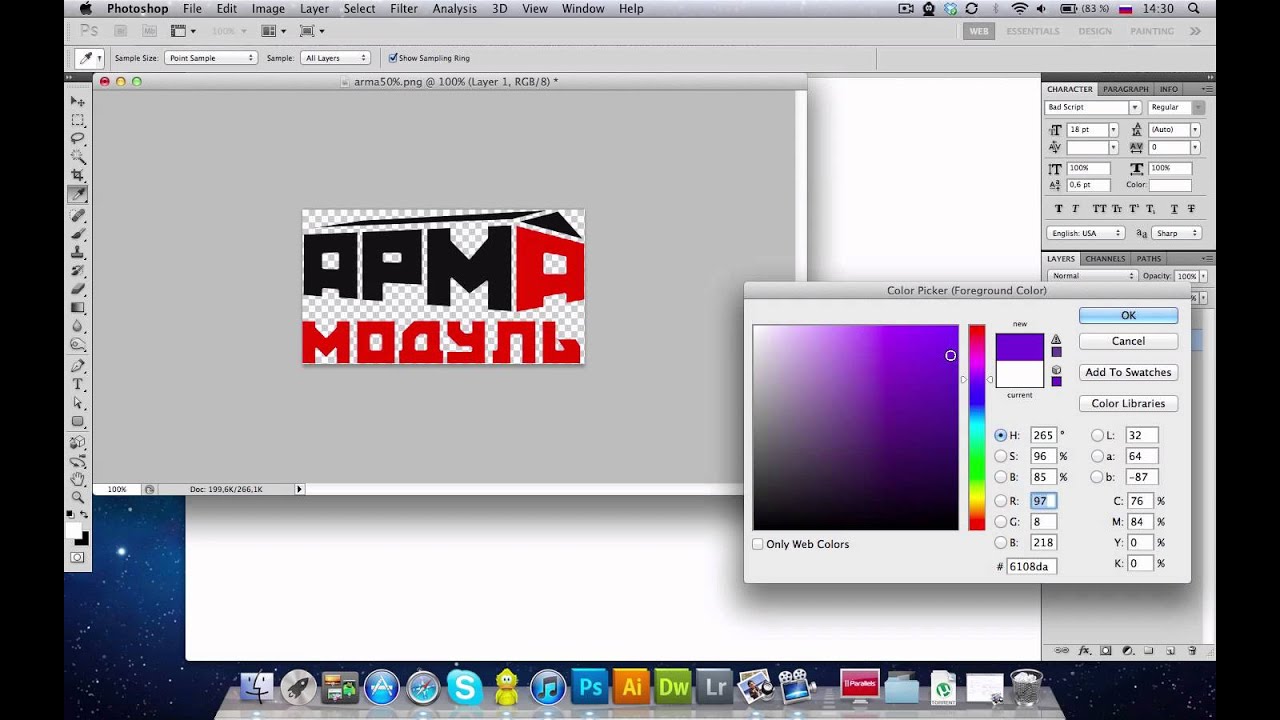
Task: Select the Eraser tool
Action: click(x=77, y=289)
